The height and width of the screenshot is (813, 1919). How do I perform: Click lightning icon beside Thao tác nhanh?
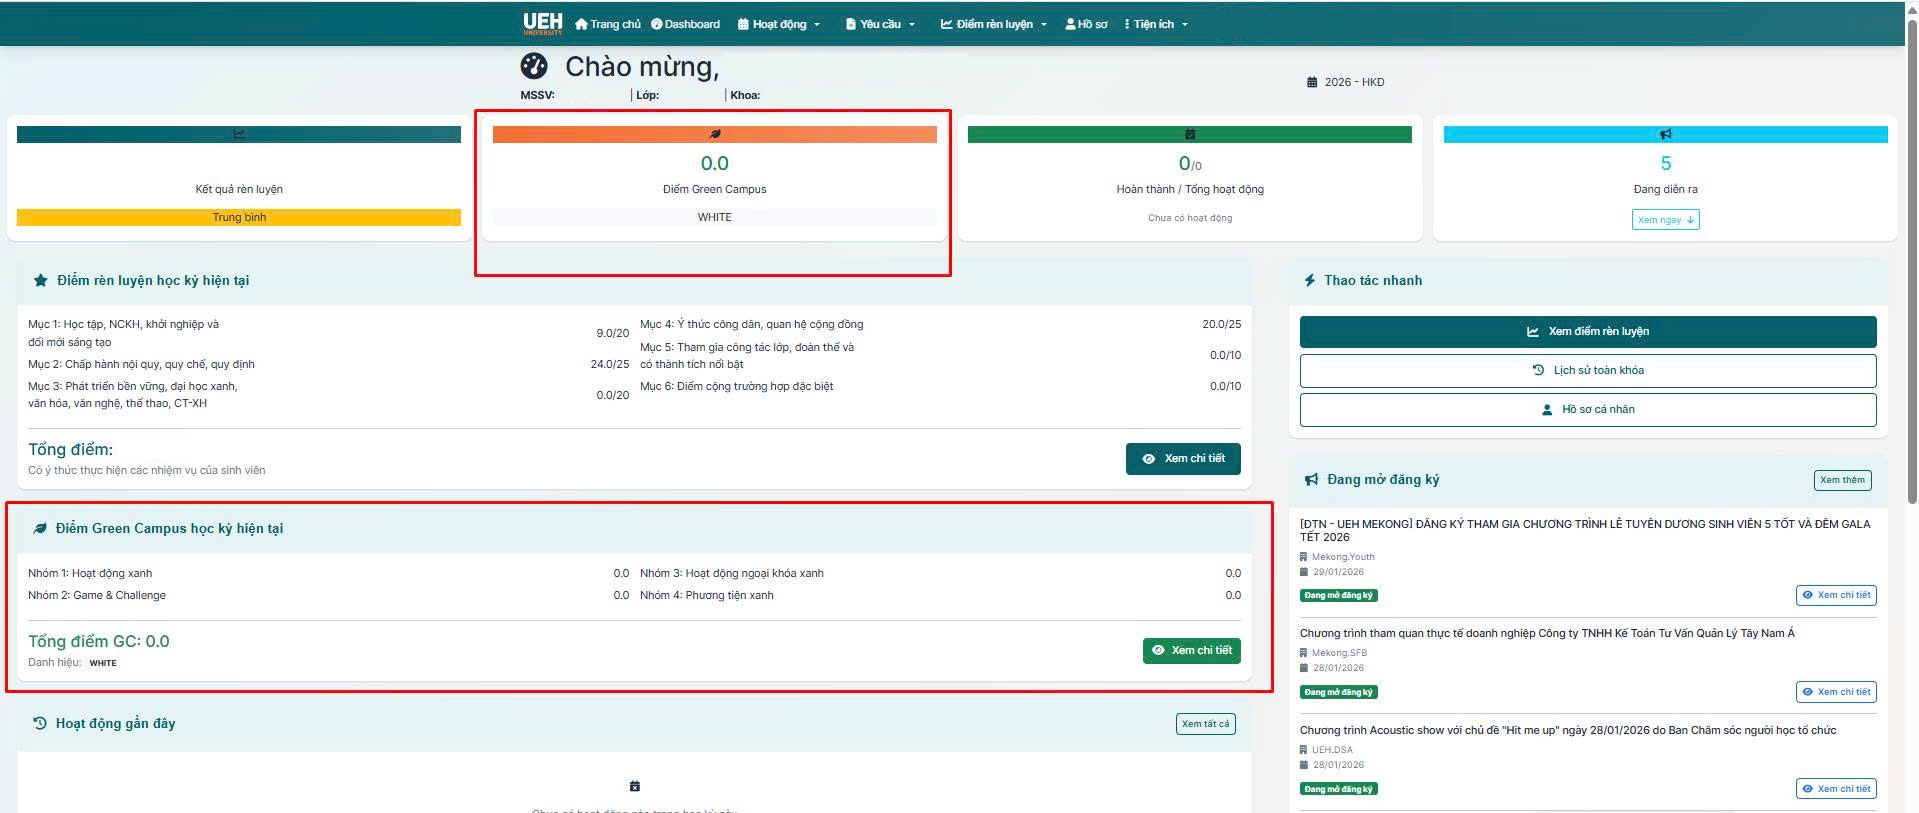click(x=1309, y=281)
